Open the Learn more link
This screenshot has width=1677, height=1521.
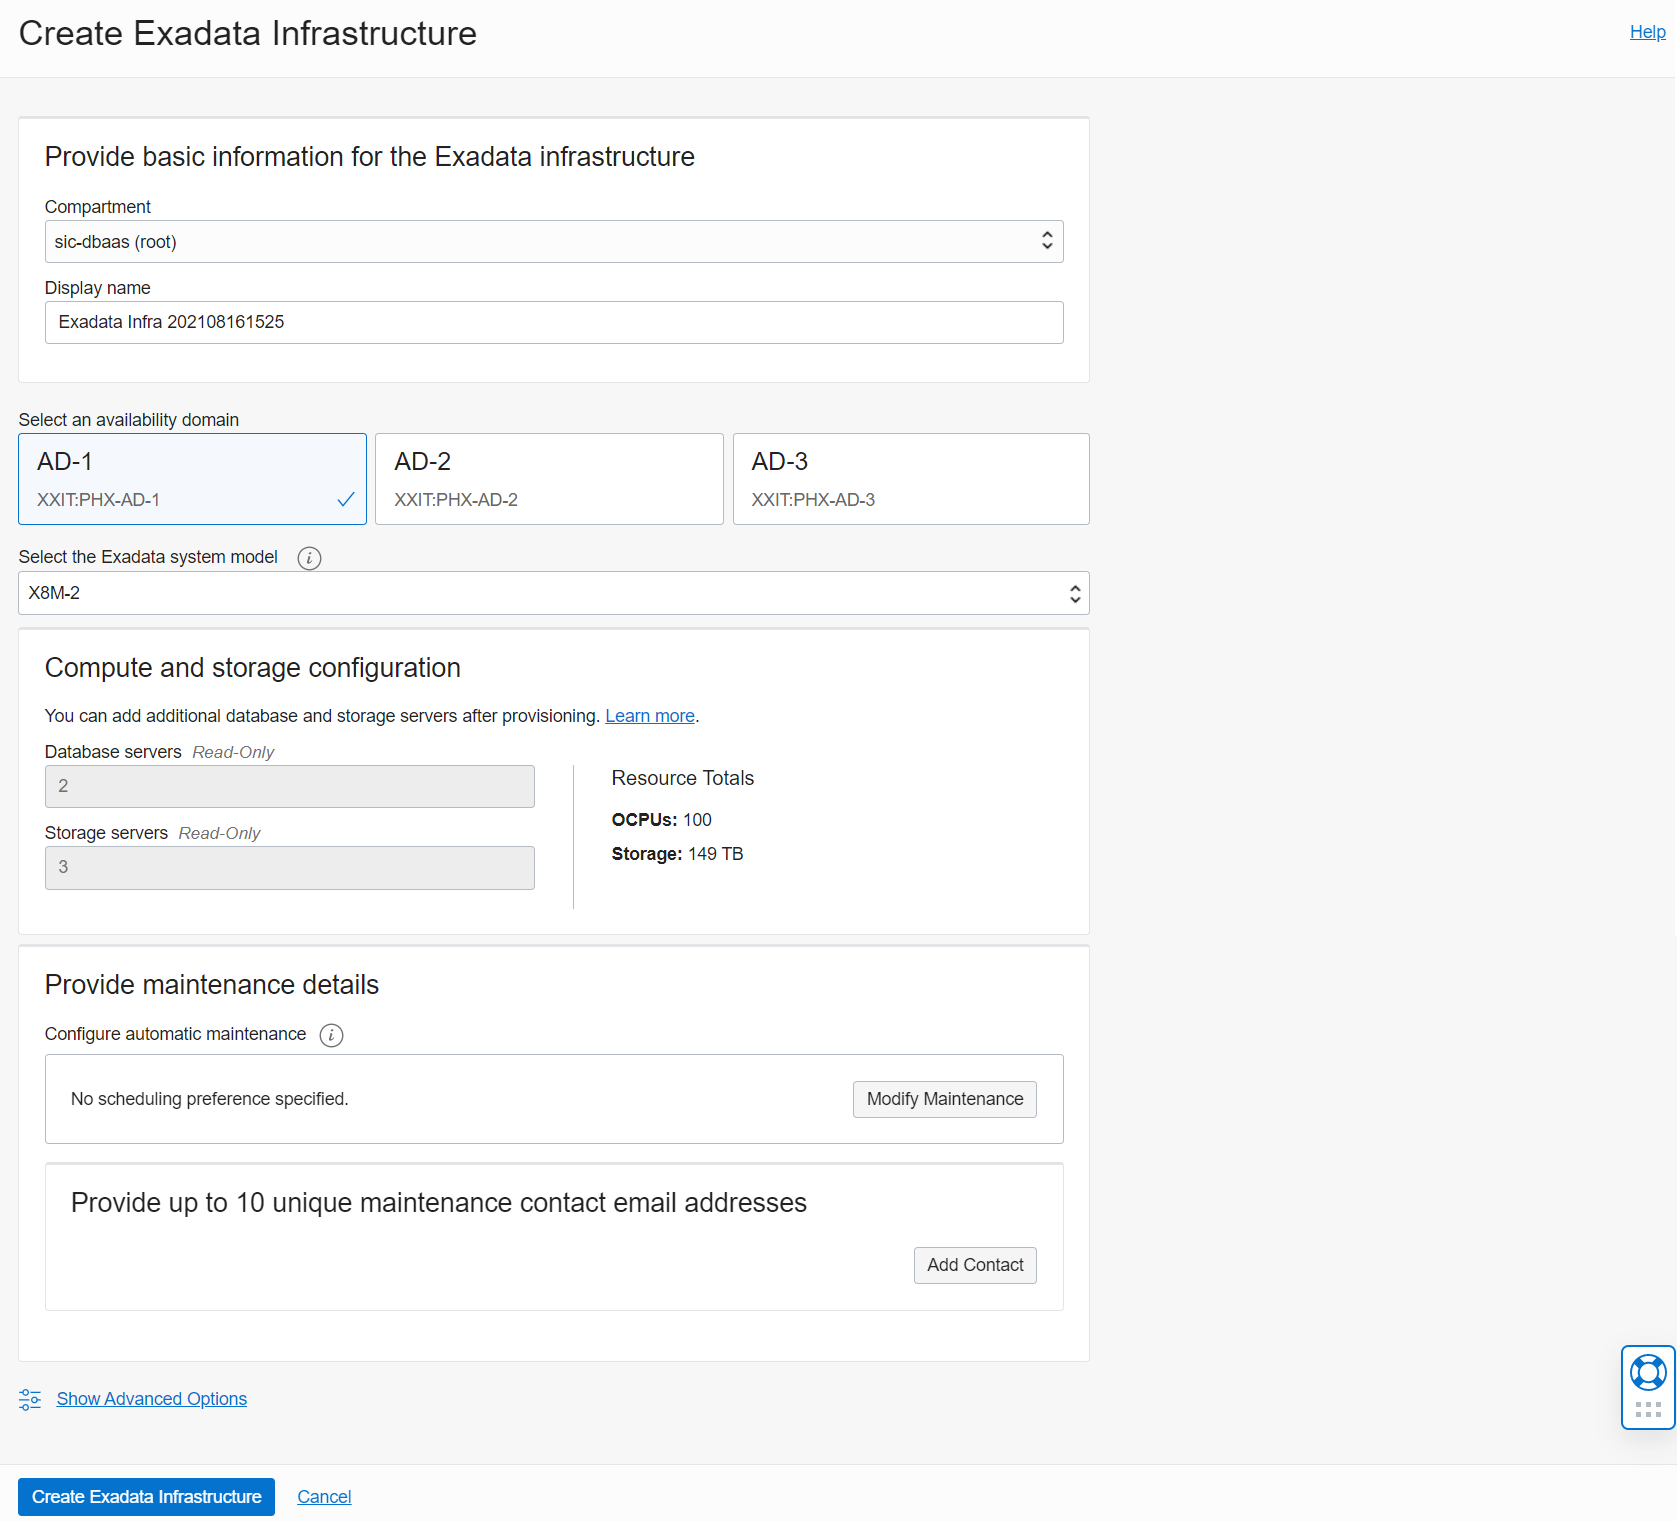pyautogui.click(x=649, y=716)
